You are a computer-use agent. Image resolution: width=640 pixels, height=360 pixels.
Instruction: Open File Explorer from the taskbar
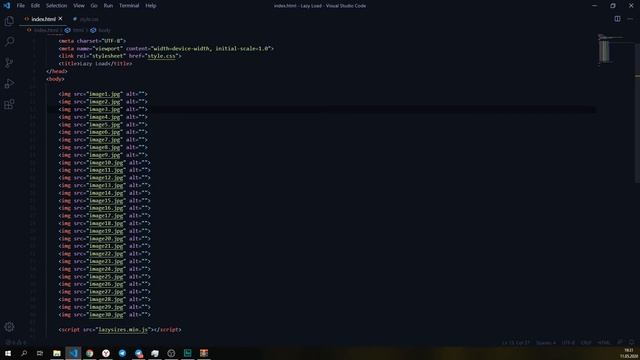[x=57, y=353]
